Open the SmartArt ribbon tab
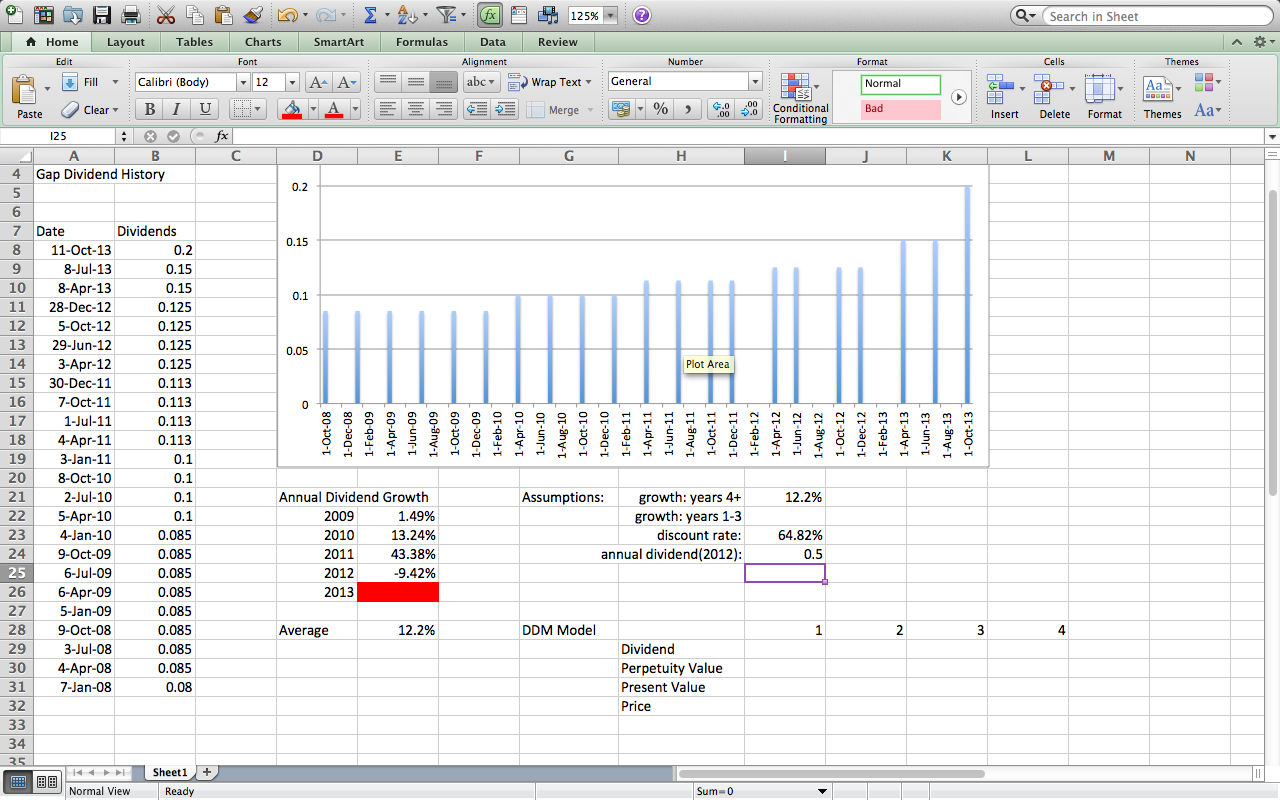Image resolution: width=1280 pixels, height=800 pixels. [x=338, y=42]
